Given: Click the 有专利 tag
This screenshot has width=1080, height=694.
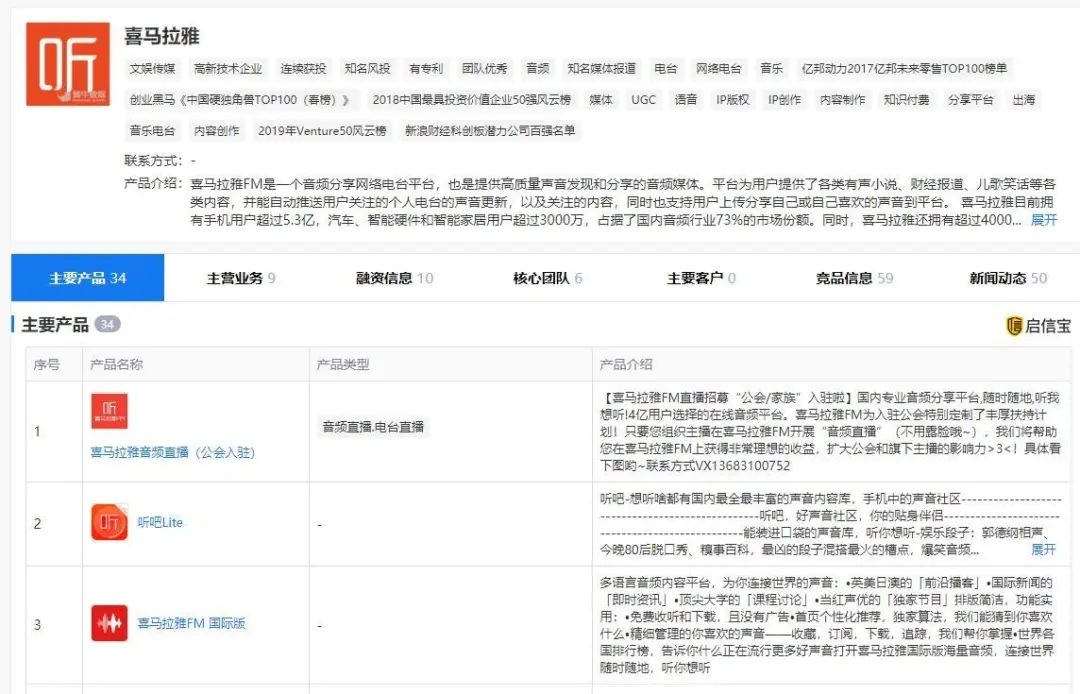Looking at the screenshot, I should (x=426, y=69).
